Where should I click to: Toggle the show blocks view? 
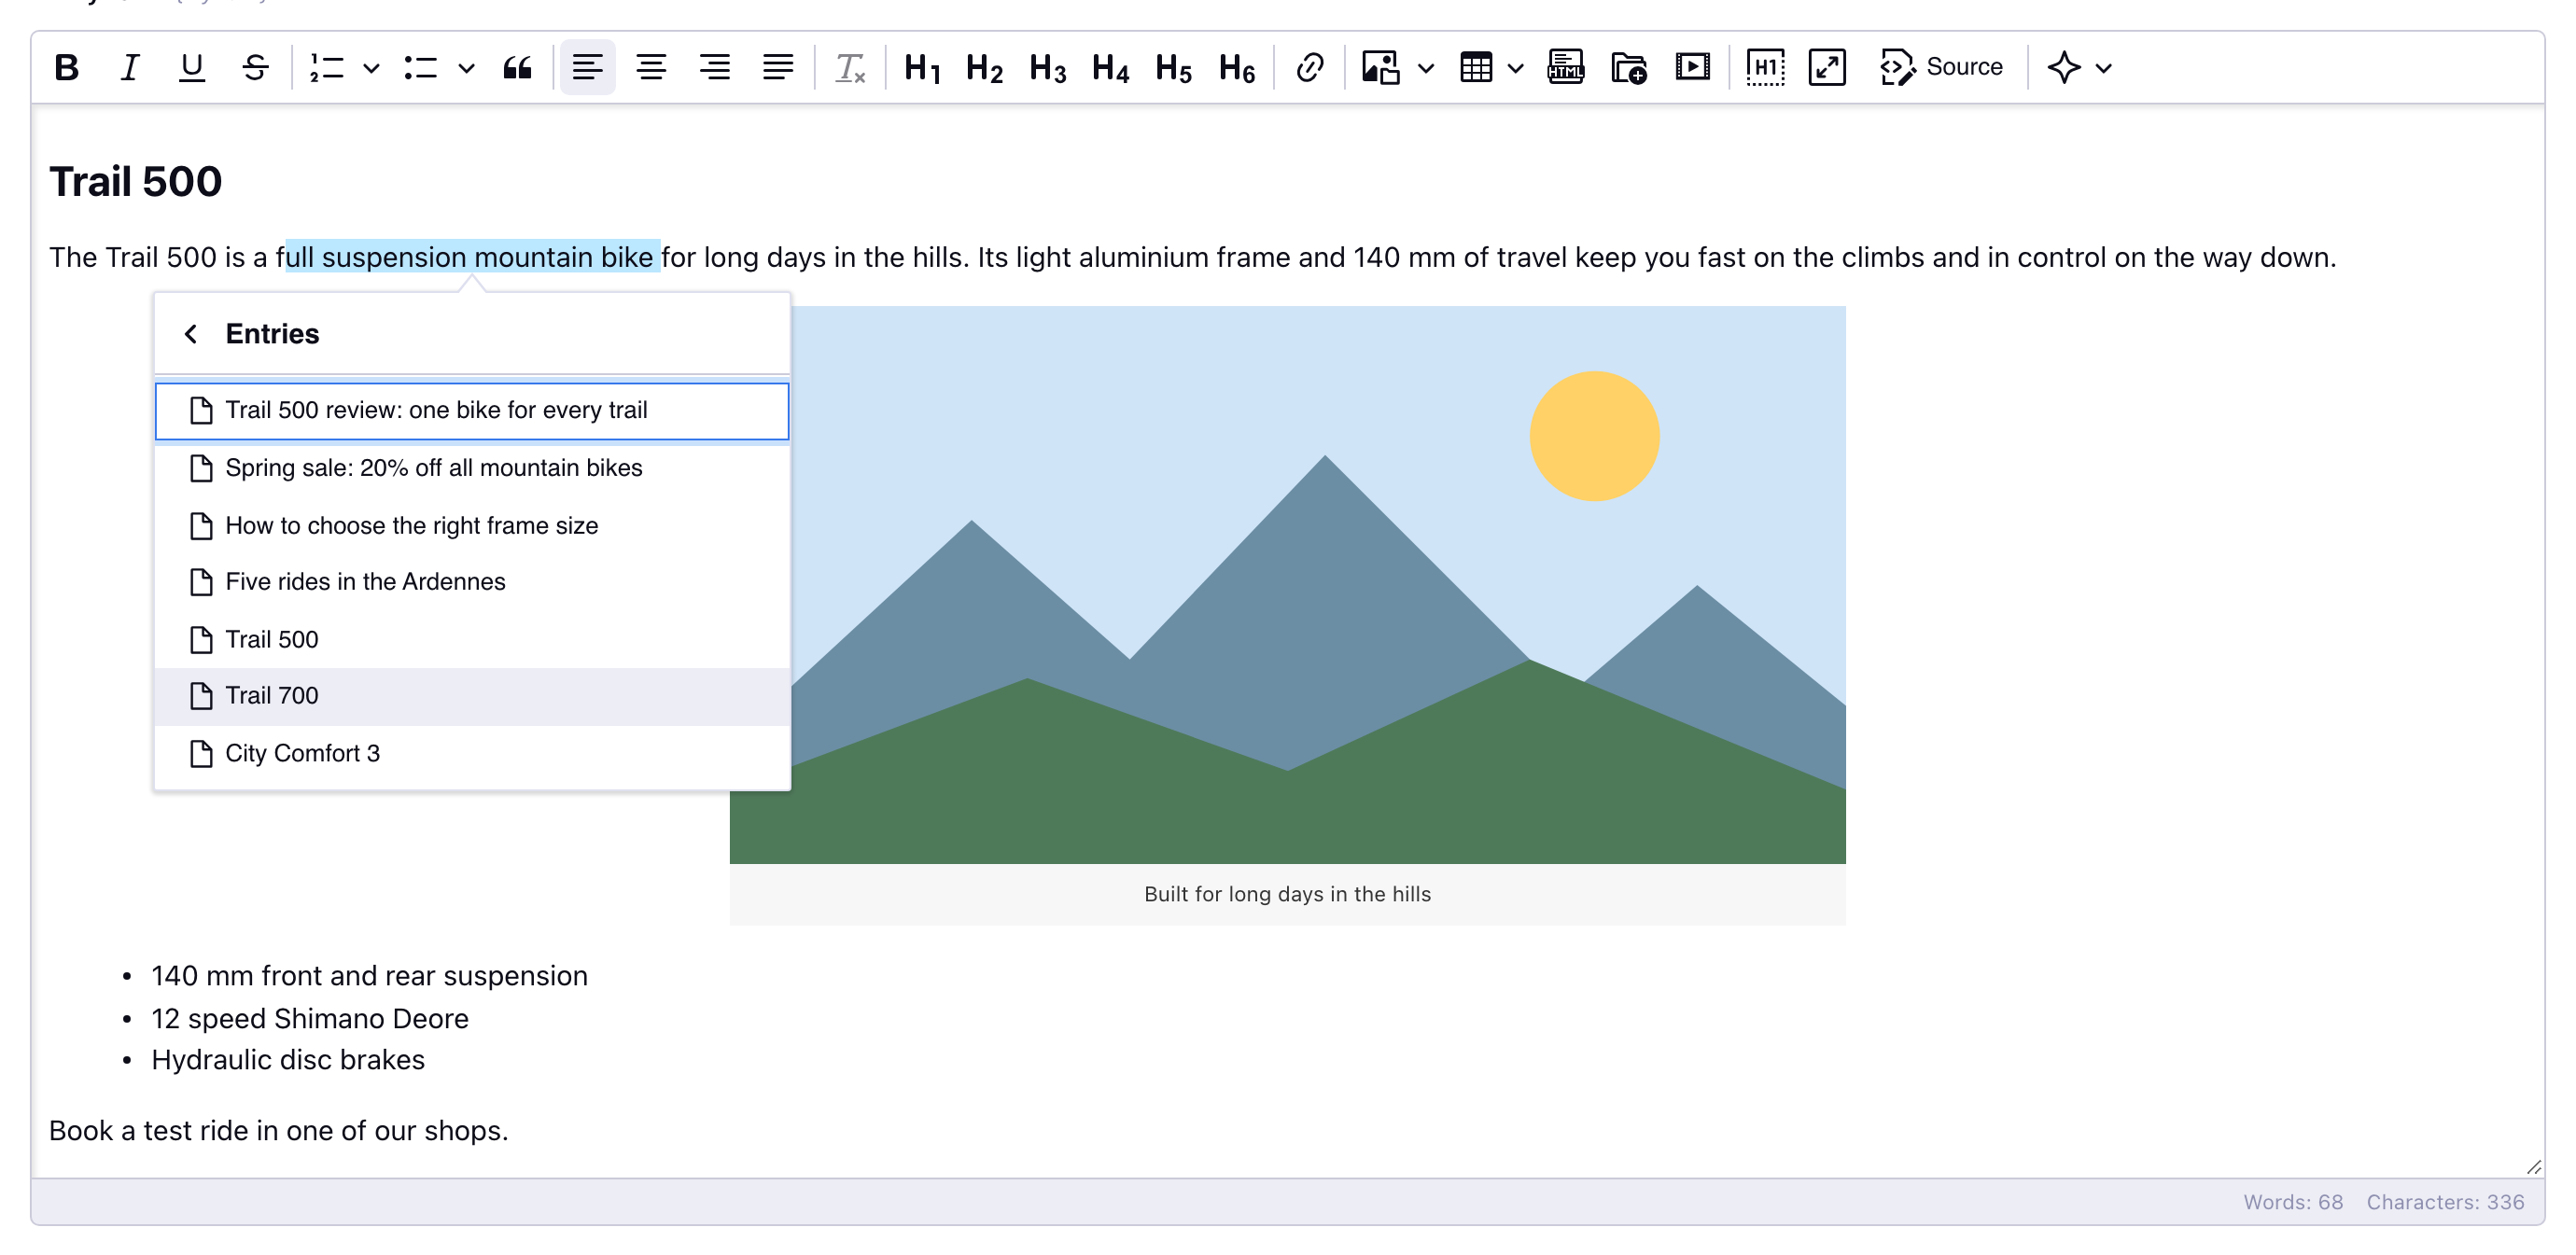1765,68
